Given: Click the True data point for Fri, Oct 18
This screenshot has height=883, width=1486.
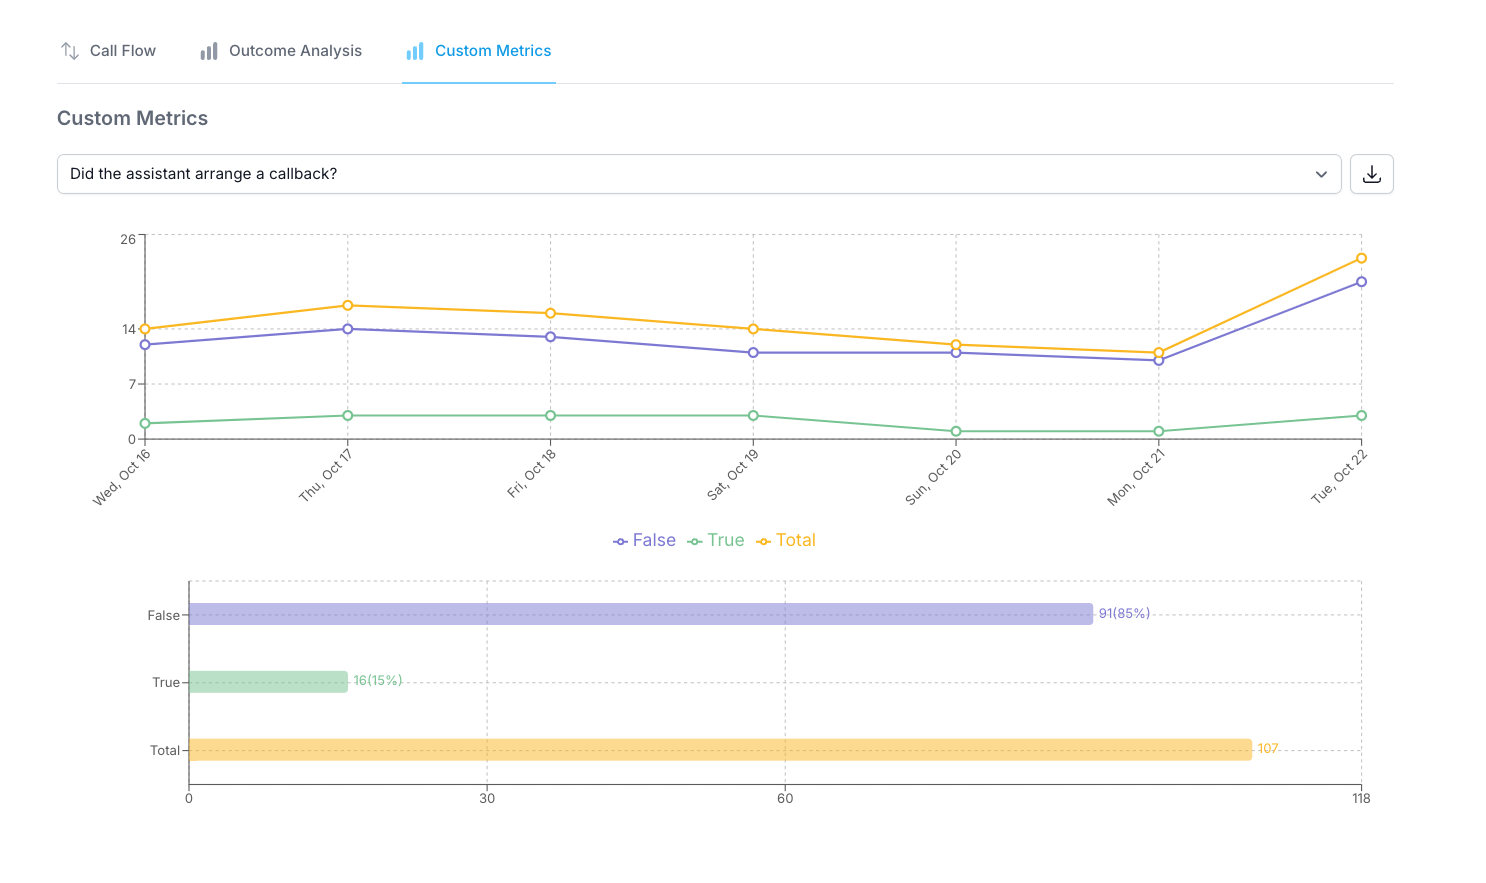Looking at the screenshot, I should pyautogui.click(x=550, y=415).
